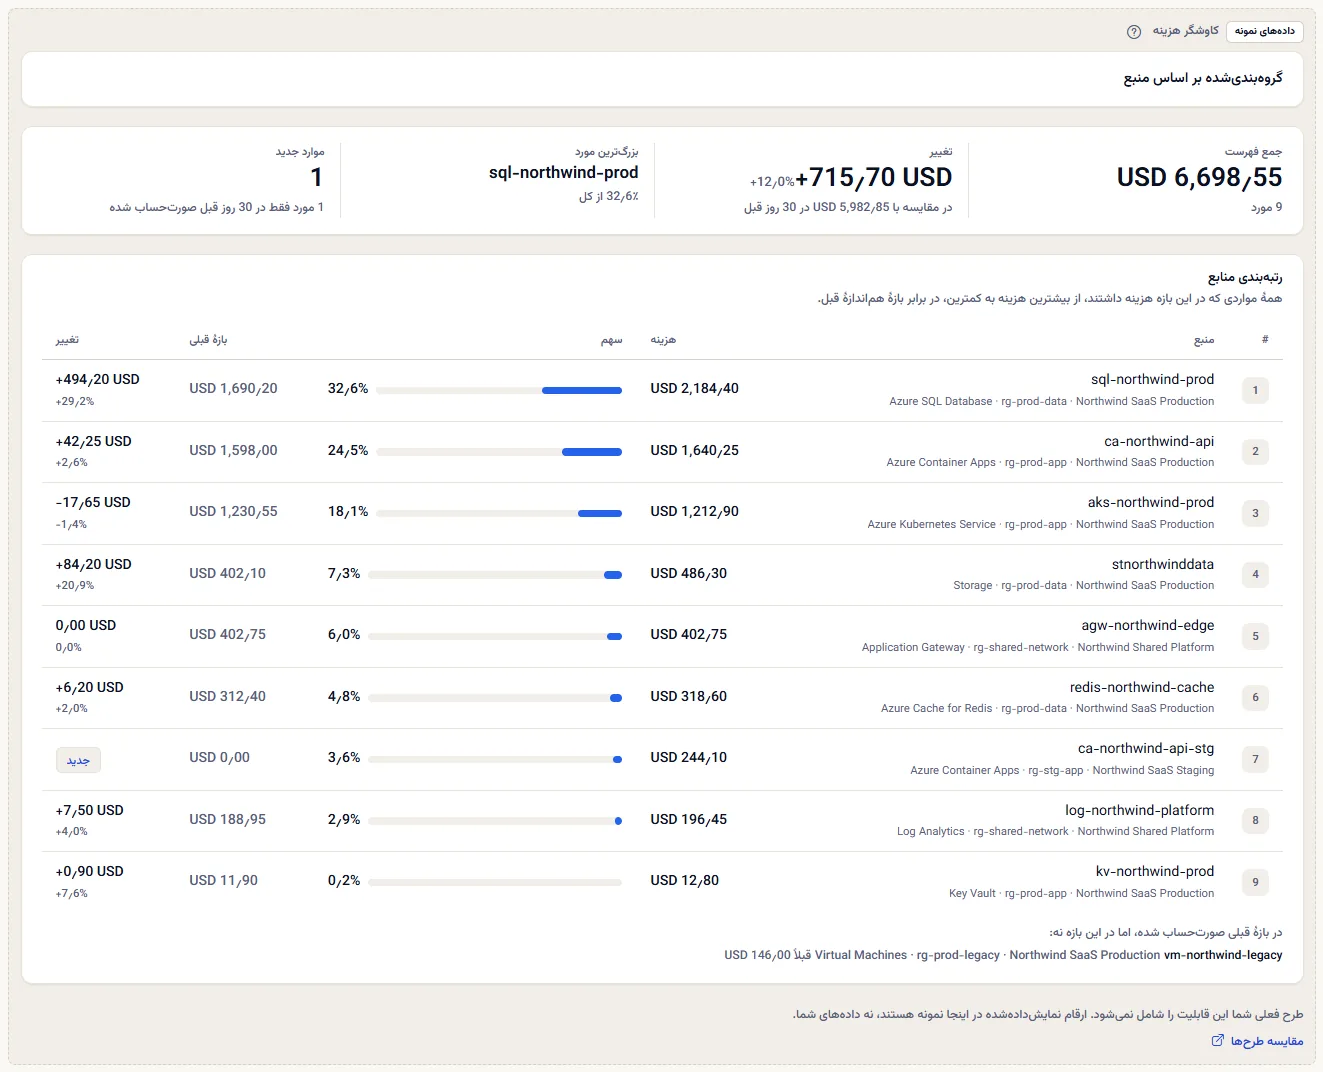Select rank badge 4 for stnorthwinddata
Image resolution: width=1323 pixels, height=1072 pixels.
(1256, 574)
